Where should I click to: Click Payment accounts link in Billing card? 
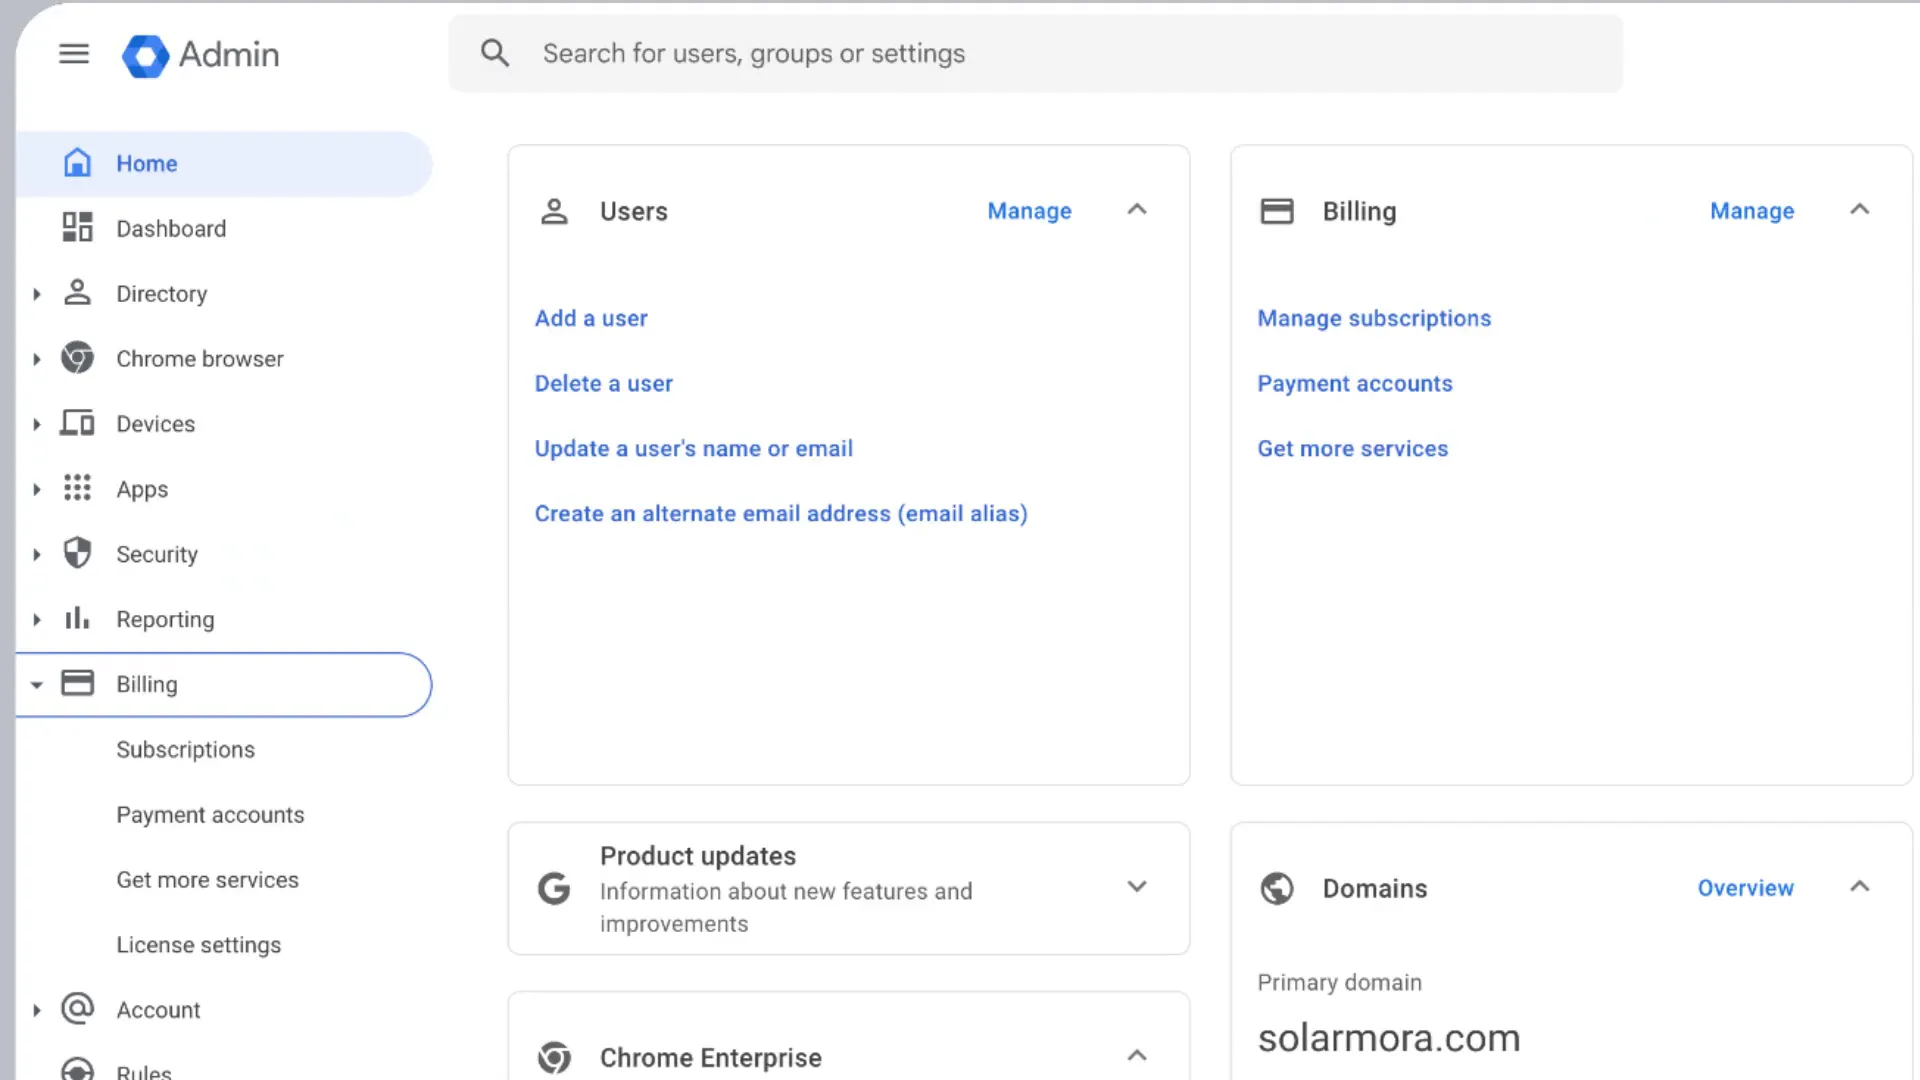click(1354, 383)
